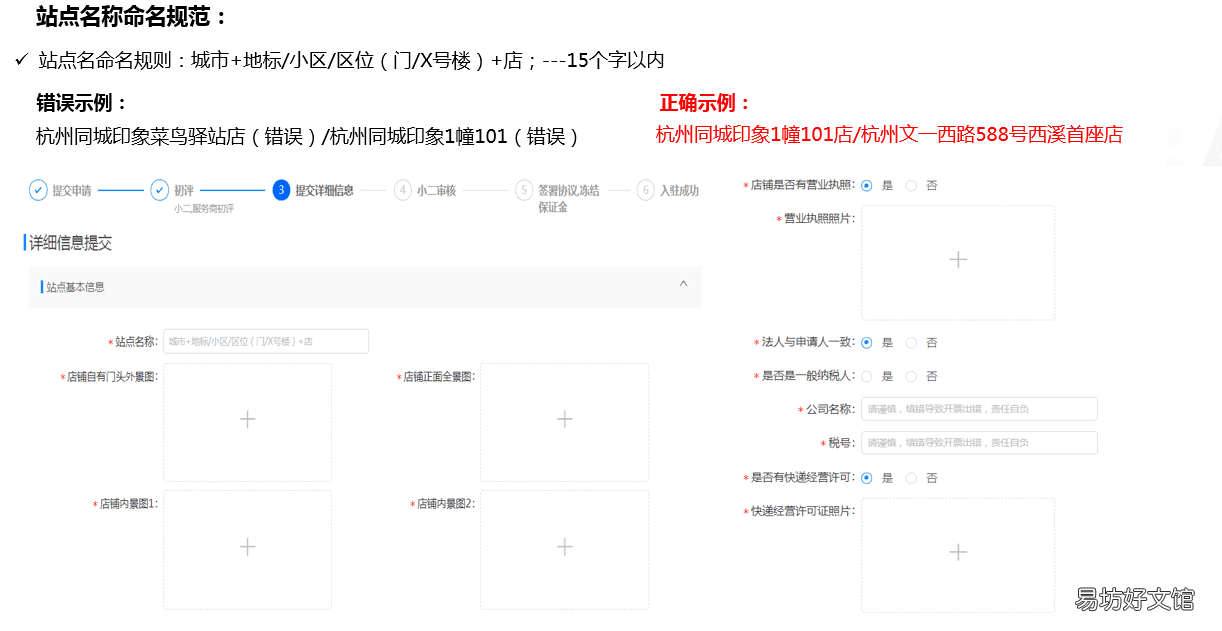Upload image for 店铺正面全景图

click(565, 422)
